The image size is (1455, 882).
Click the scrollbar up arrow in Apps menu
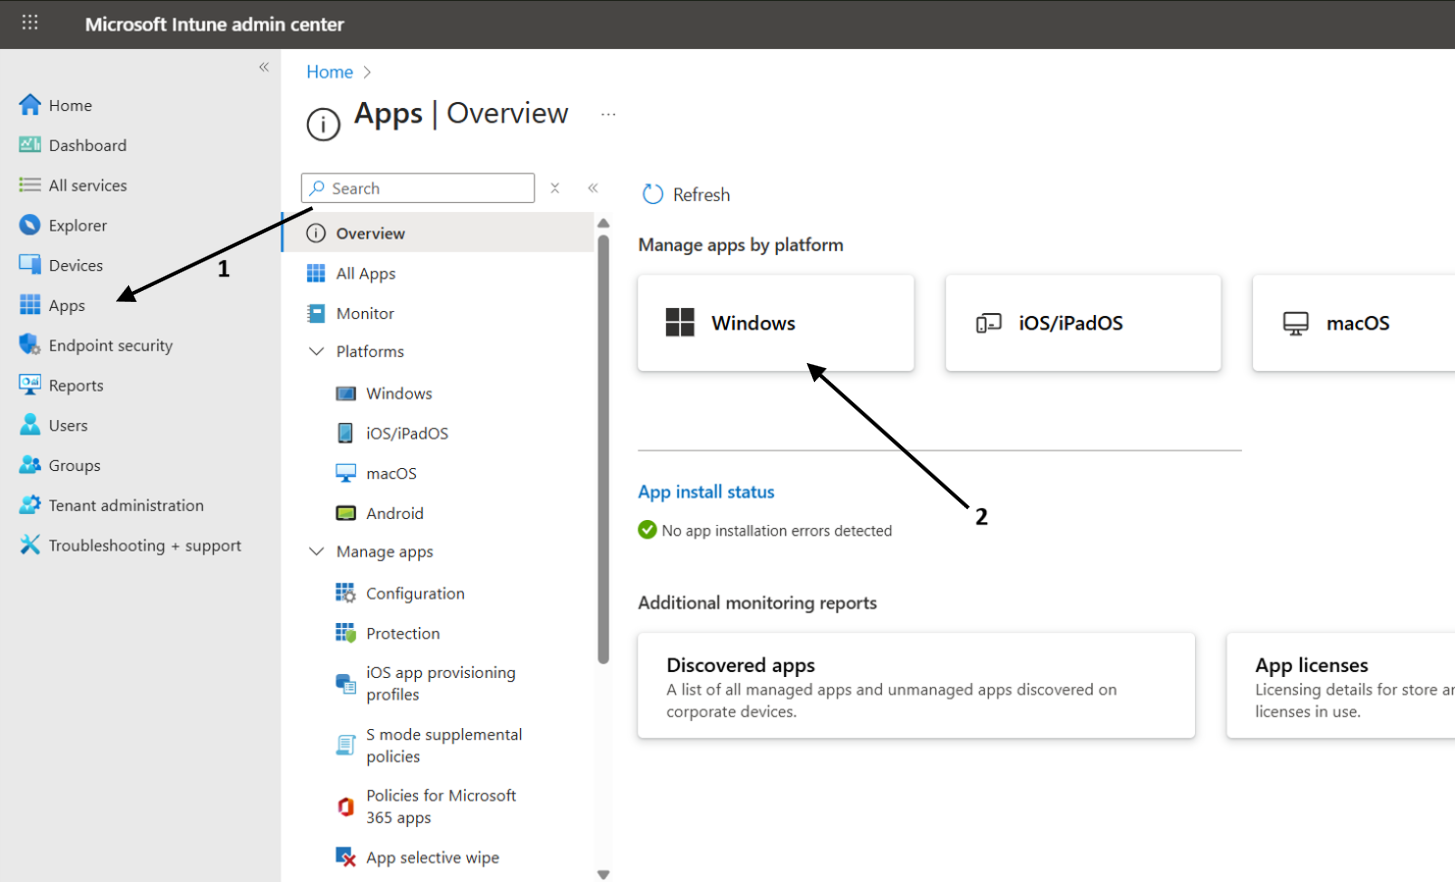603,223
